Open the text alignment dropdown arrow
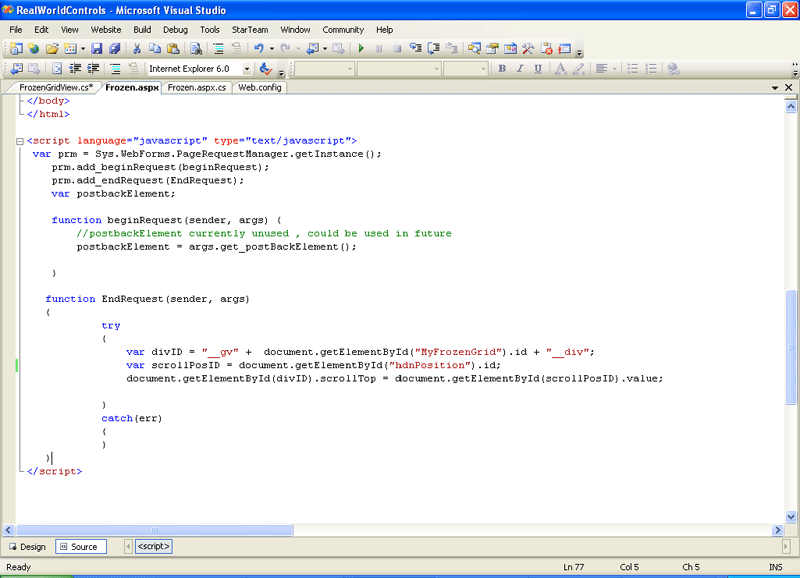This screenshot has width=800, height=578. coord(614,68)
